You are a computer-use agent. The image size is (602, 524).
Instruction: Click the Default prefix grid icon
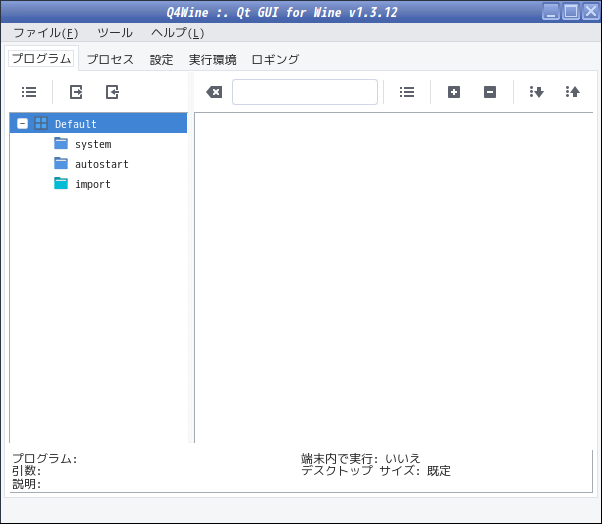coord(41,124)
